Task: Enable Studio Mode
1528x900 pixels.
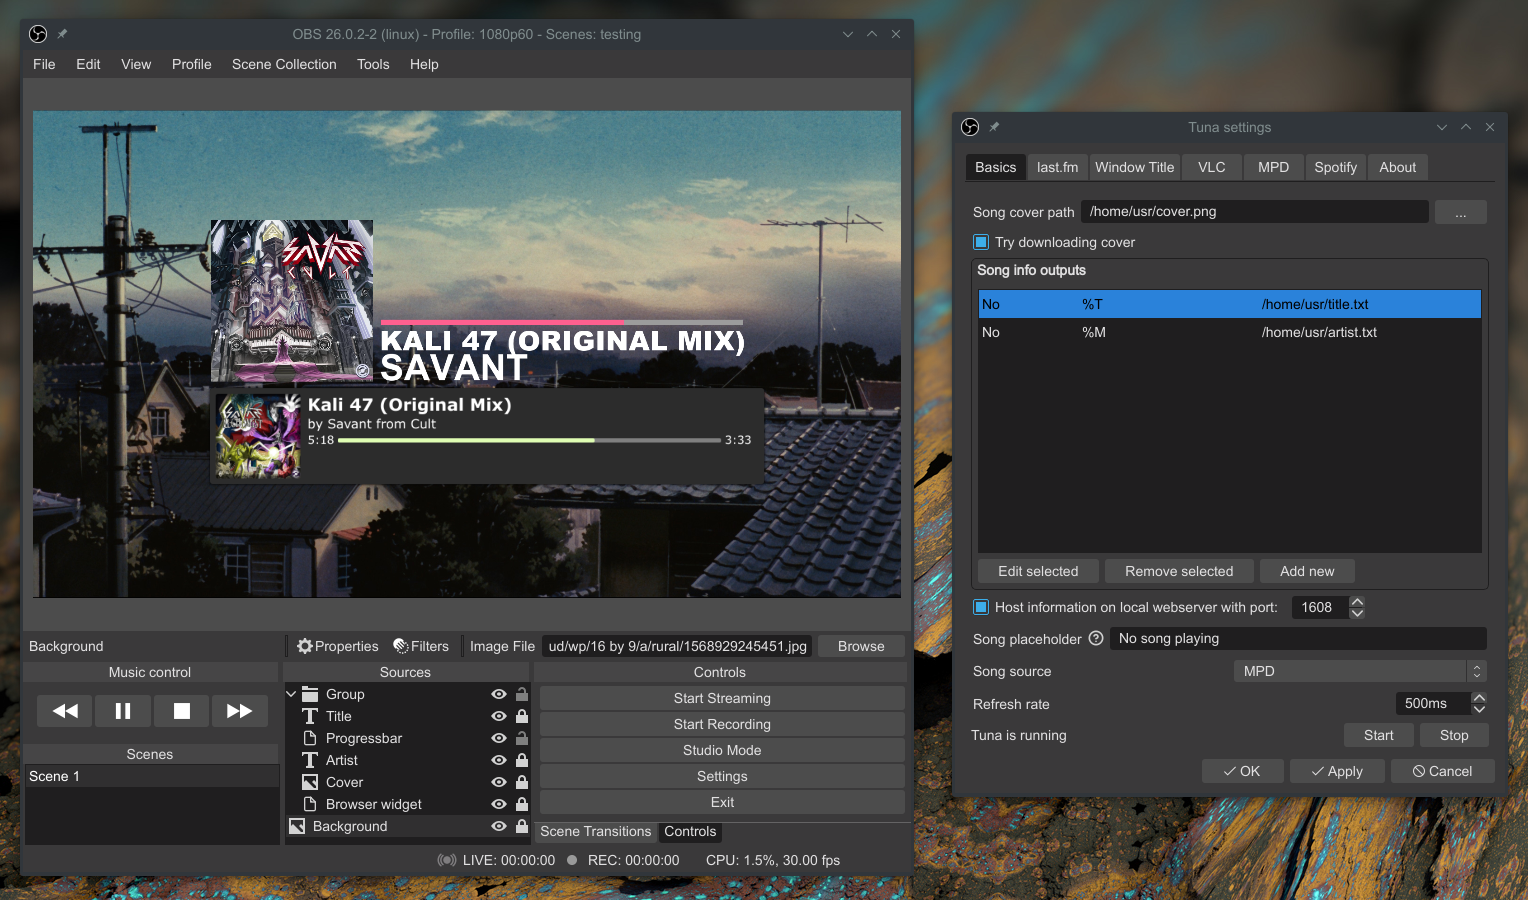Action: pyautogui.click(x=722, y=750)
